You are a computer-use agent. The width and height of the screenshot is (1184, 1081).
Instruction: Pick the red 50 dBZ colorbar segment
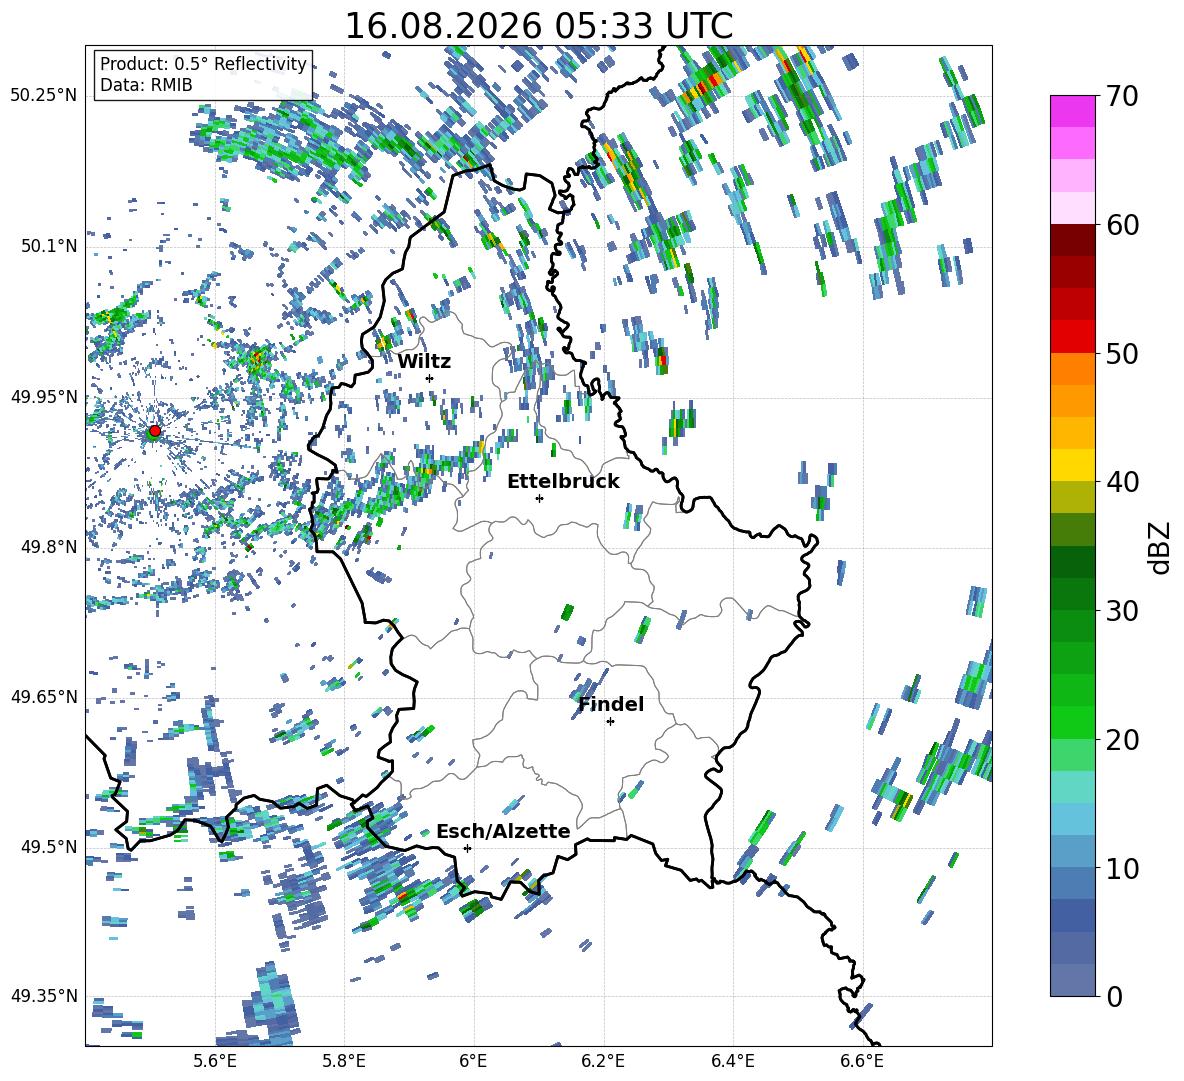1072,337
